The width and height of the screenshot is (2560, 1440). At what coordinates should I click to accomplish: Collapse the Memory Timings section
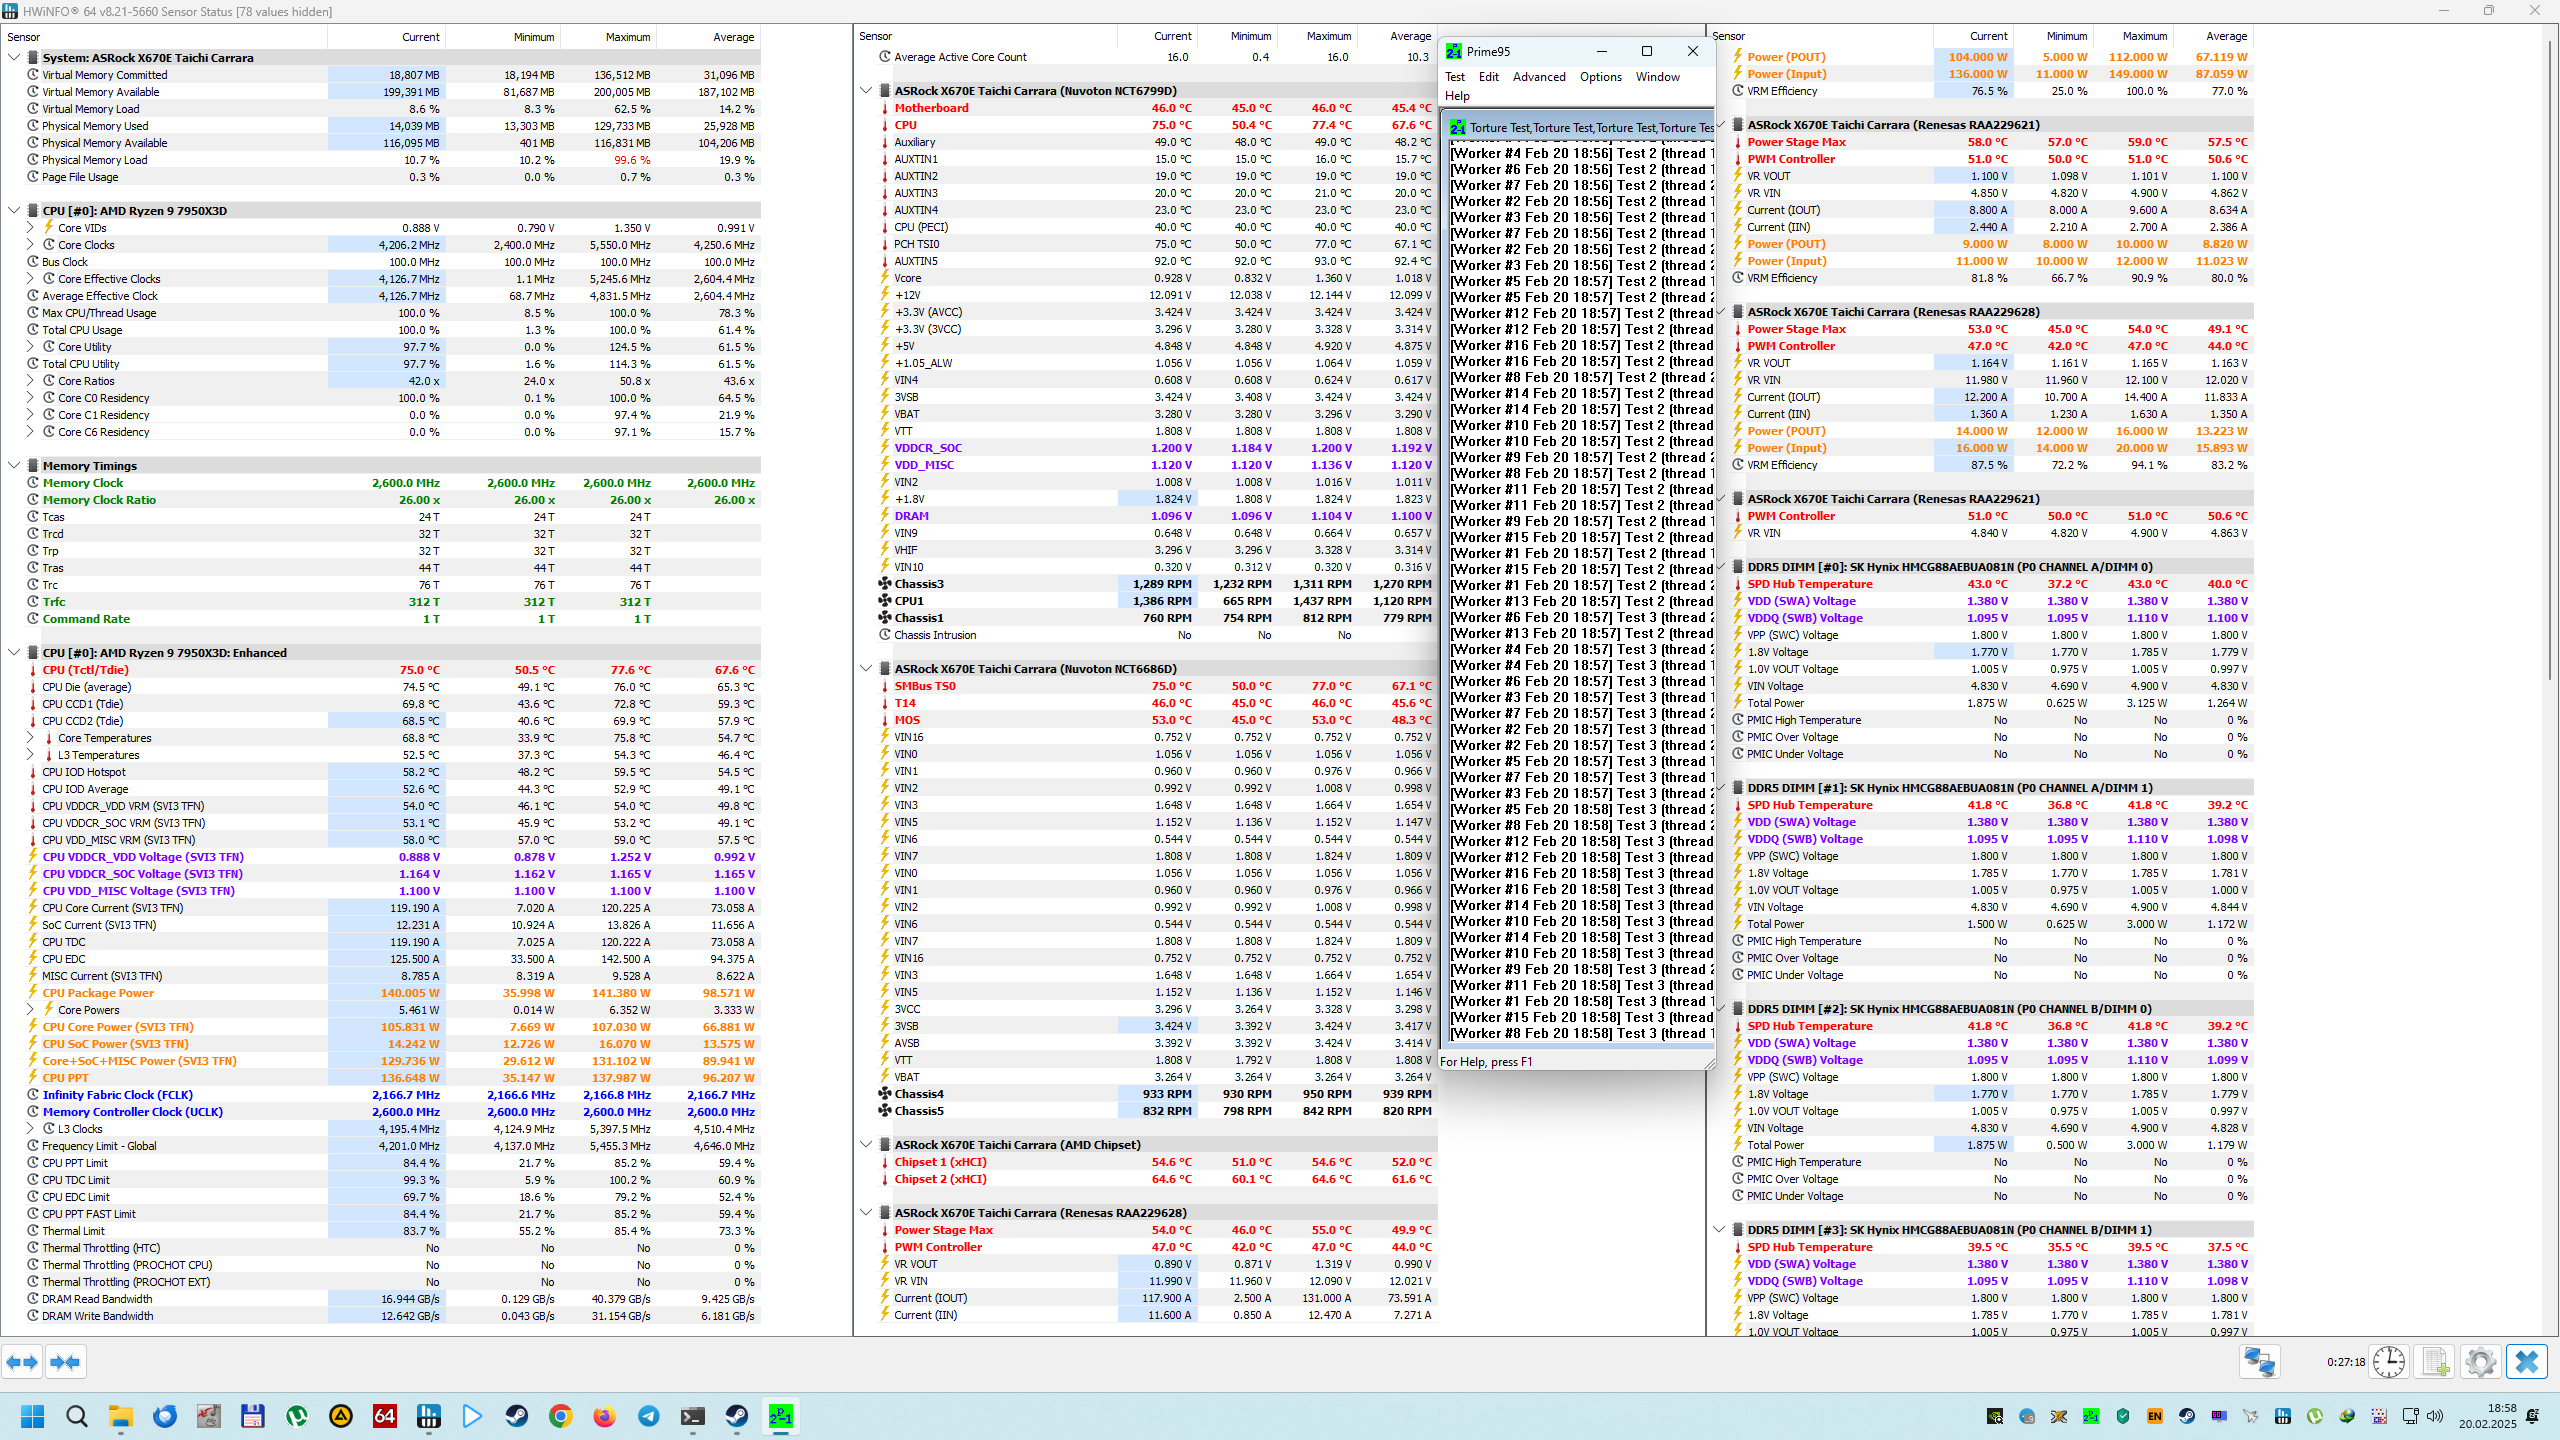(x=14, y=466)
